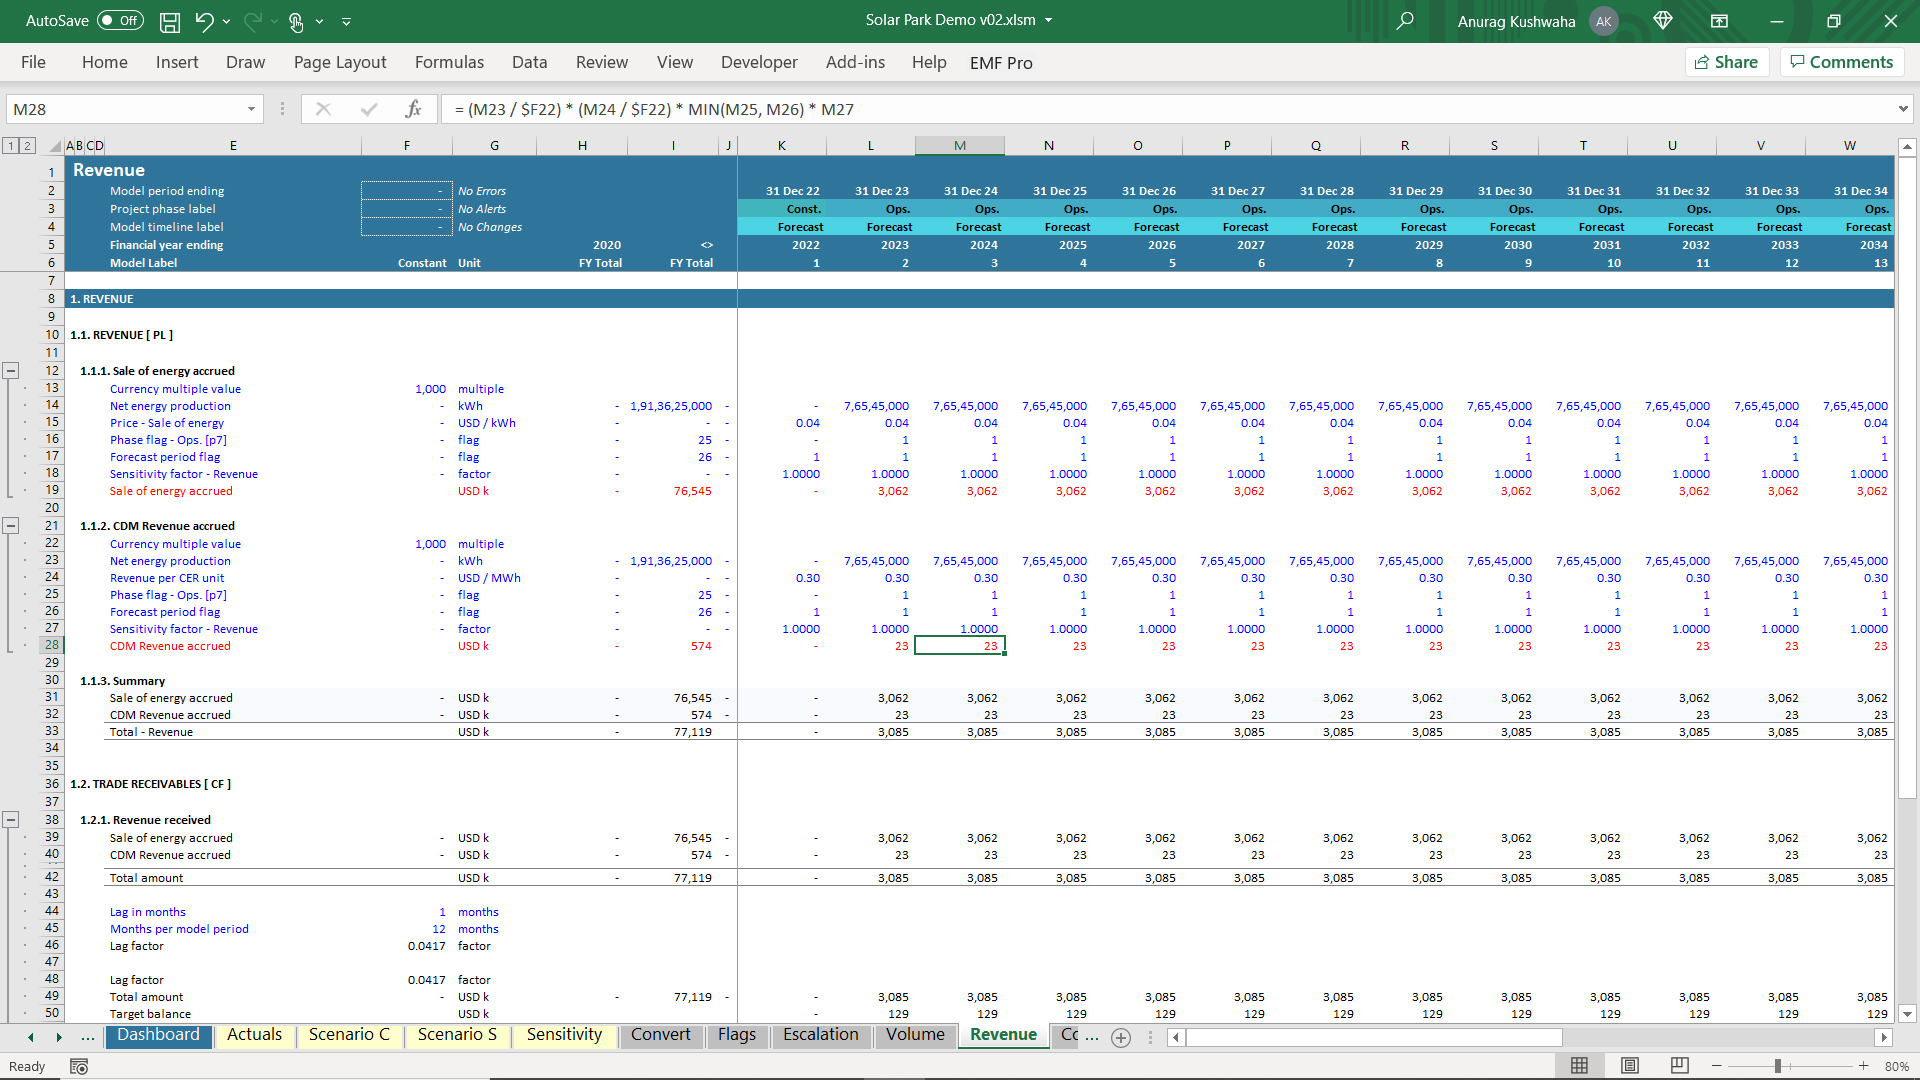Select Page Layout view icon in status bar
1920x1080 pixels.
pyautogui.click(x=1630, y=1066)
